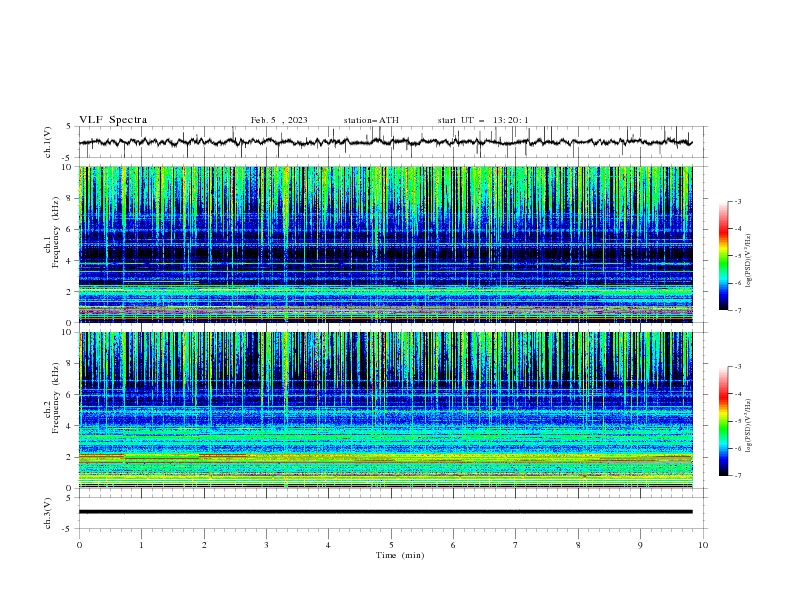The image size is (792, 612).
Task: Click the ch.1 spectrogram image
Action: pyautogui.click(x=385, y=244)
